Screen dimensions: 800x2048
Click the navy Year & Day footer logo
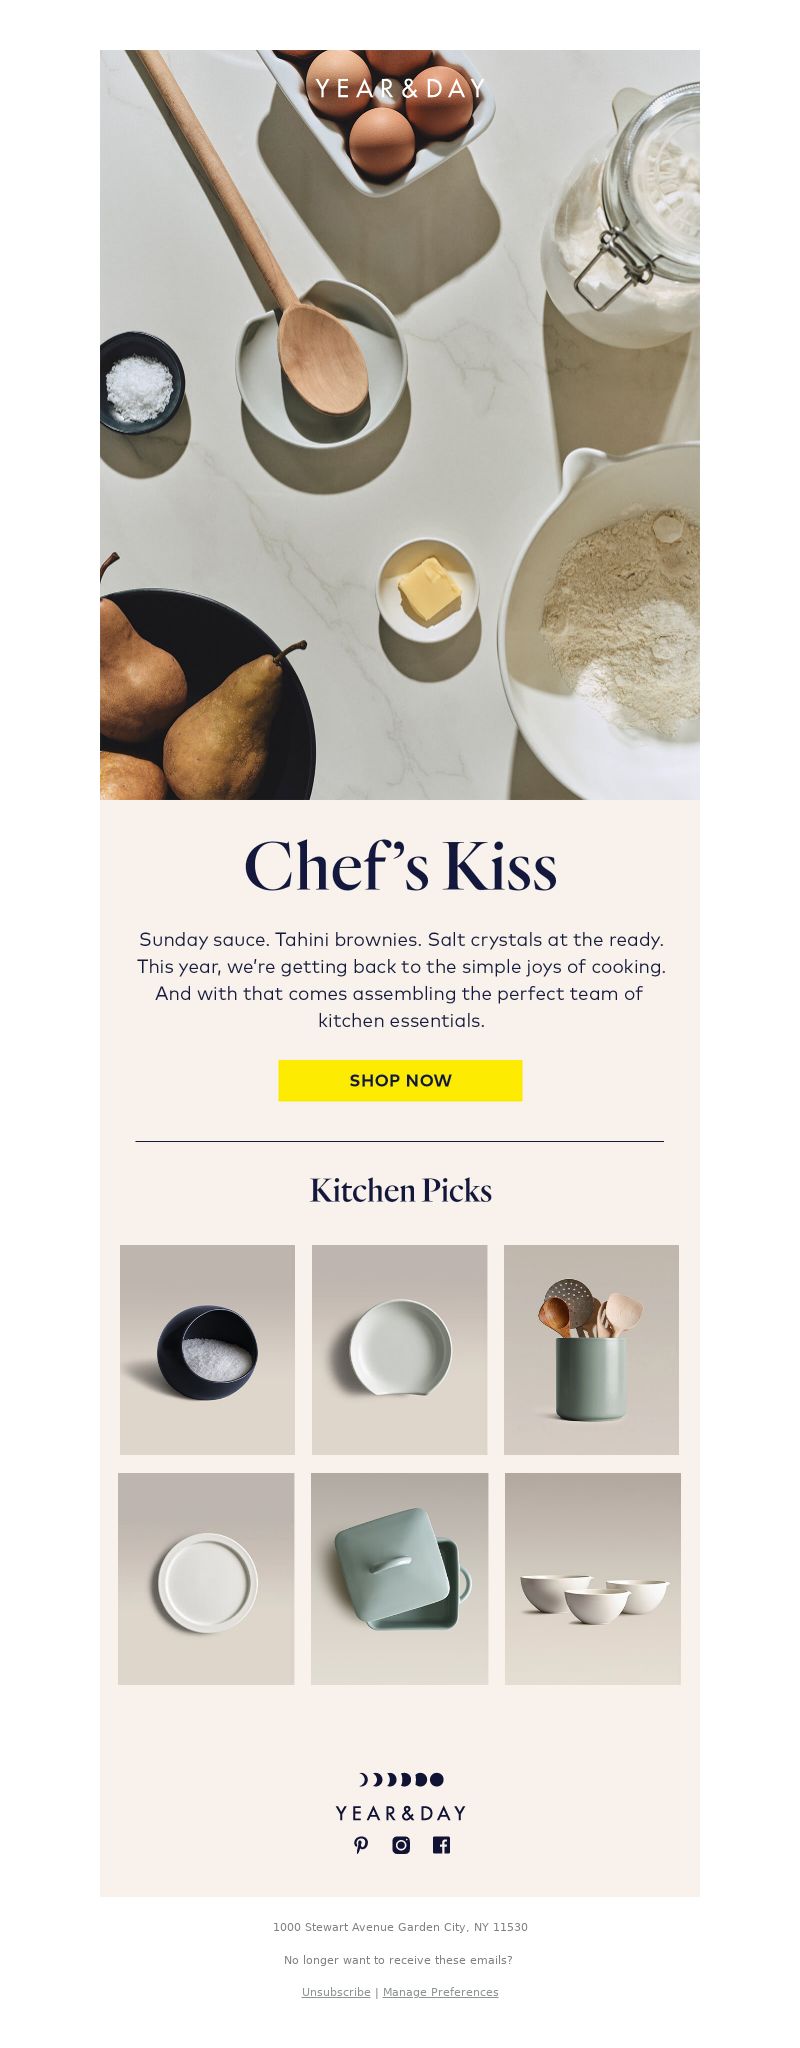click(x=400, y=1813)
